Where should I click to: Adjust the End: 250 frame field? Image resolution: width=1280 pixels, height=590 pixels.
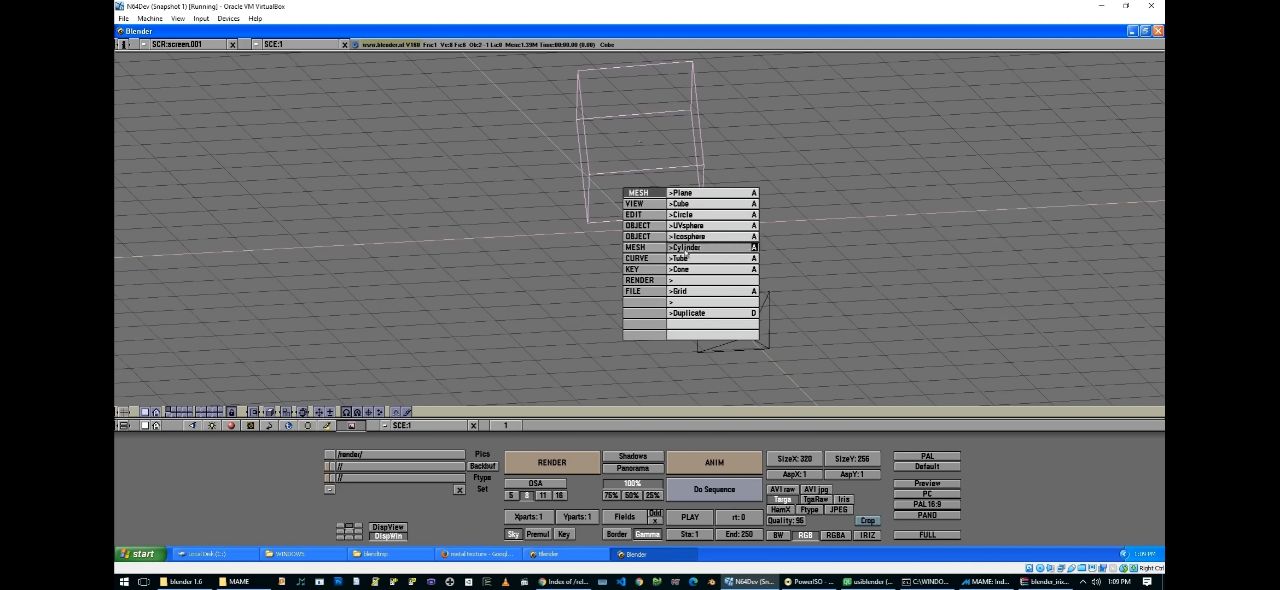click(x=739, y=534)
